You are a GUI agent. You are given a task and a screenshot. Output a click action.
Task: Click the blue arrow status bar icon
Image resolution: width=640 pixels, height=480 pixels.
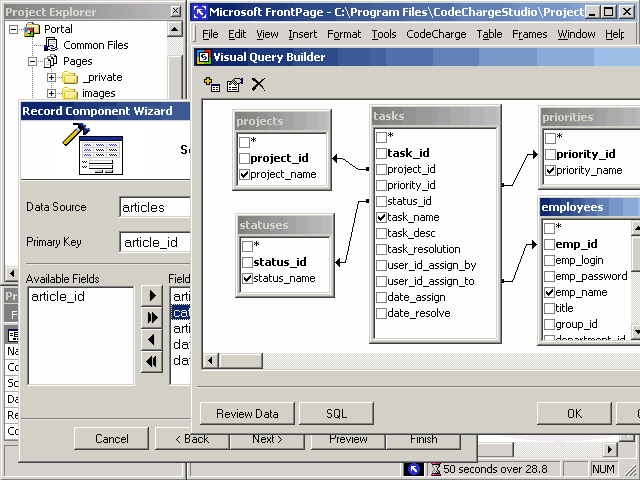click(x=414, y=469)
